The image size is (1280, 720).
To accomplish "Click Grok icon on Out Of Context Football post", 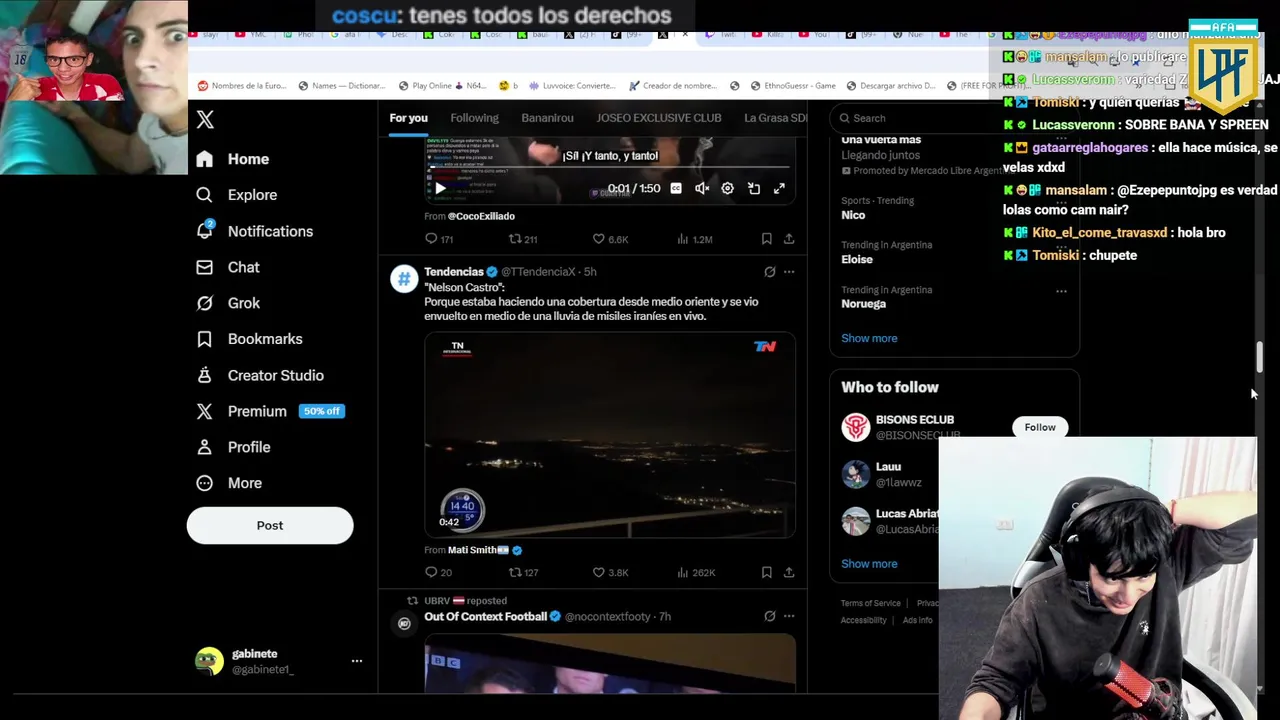I will pyautogui.click(x=769, y=617).
